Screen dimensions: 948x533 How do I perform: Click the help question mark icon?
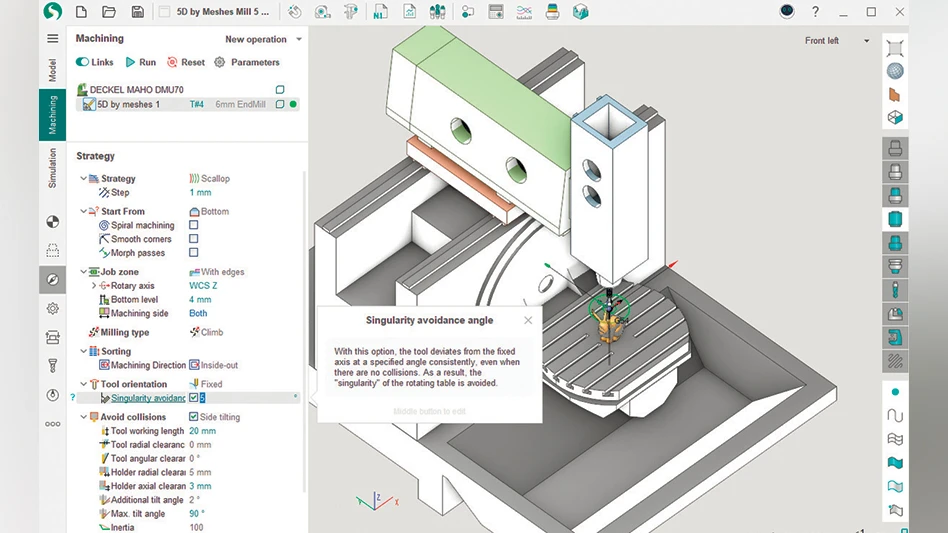(816, 12)
